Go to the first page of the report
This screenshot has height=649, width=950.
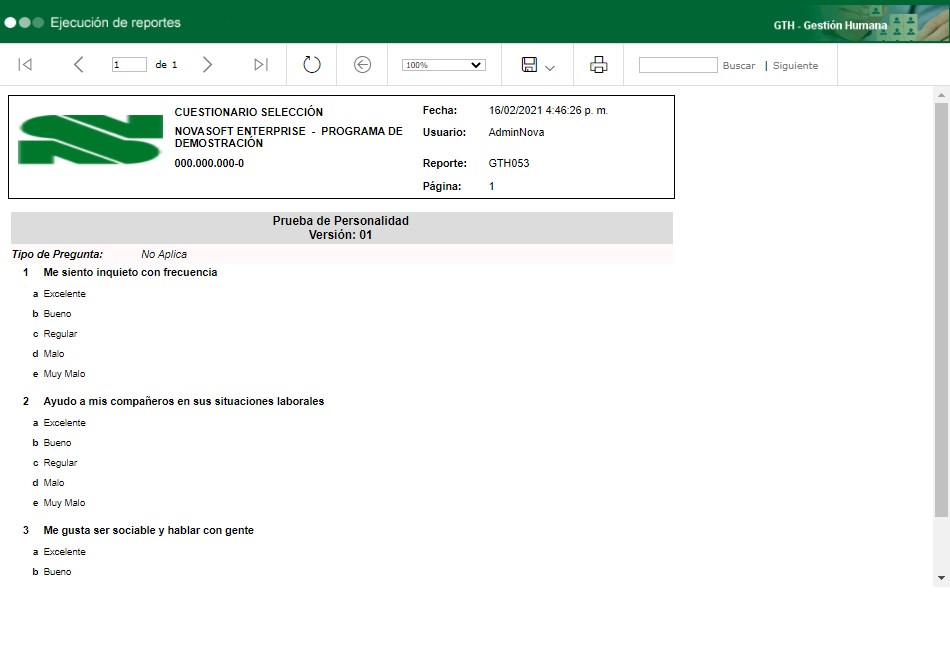click(26, 65)
